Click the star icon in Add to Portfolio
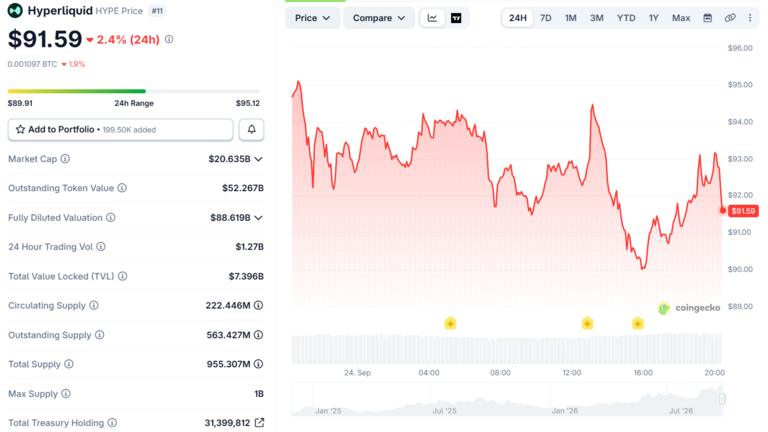The height and width of the screenshot is (432, 768). point(20,129)
